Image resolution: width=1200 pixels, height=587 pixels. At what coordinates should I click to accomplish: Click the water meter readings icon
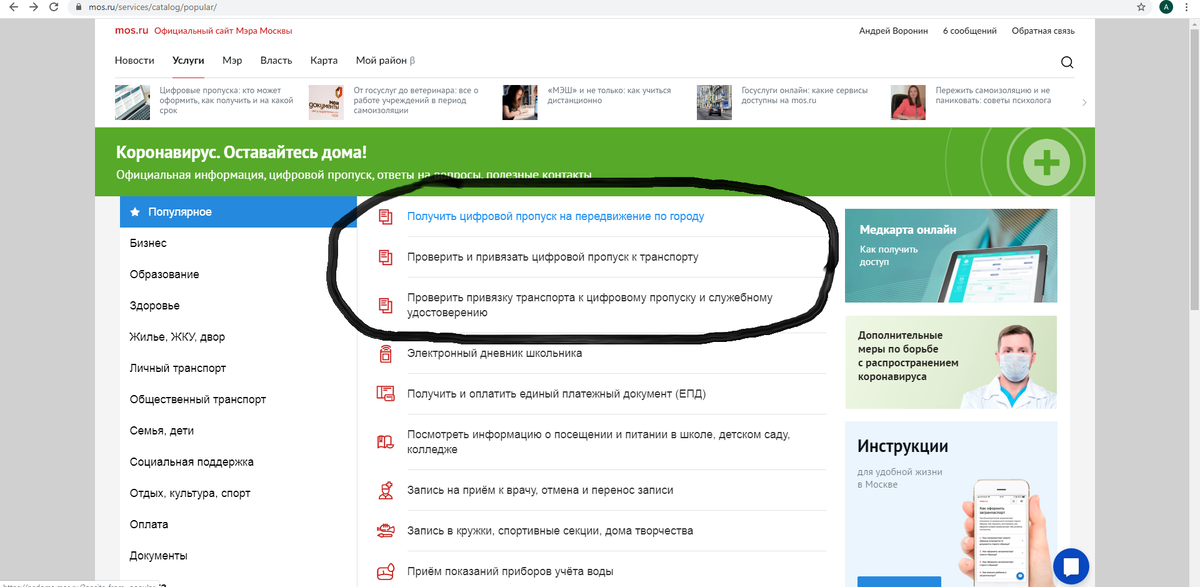click(x=385, y=572)
